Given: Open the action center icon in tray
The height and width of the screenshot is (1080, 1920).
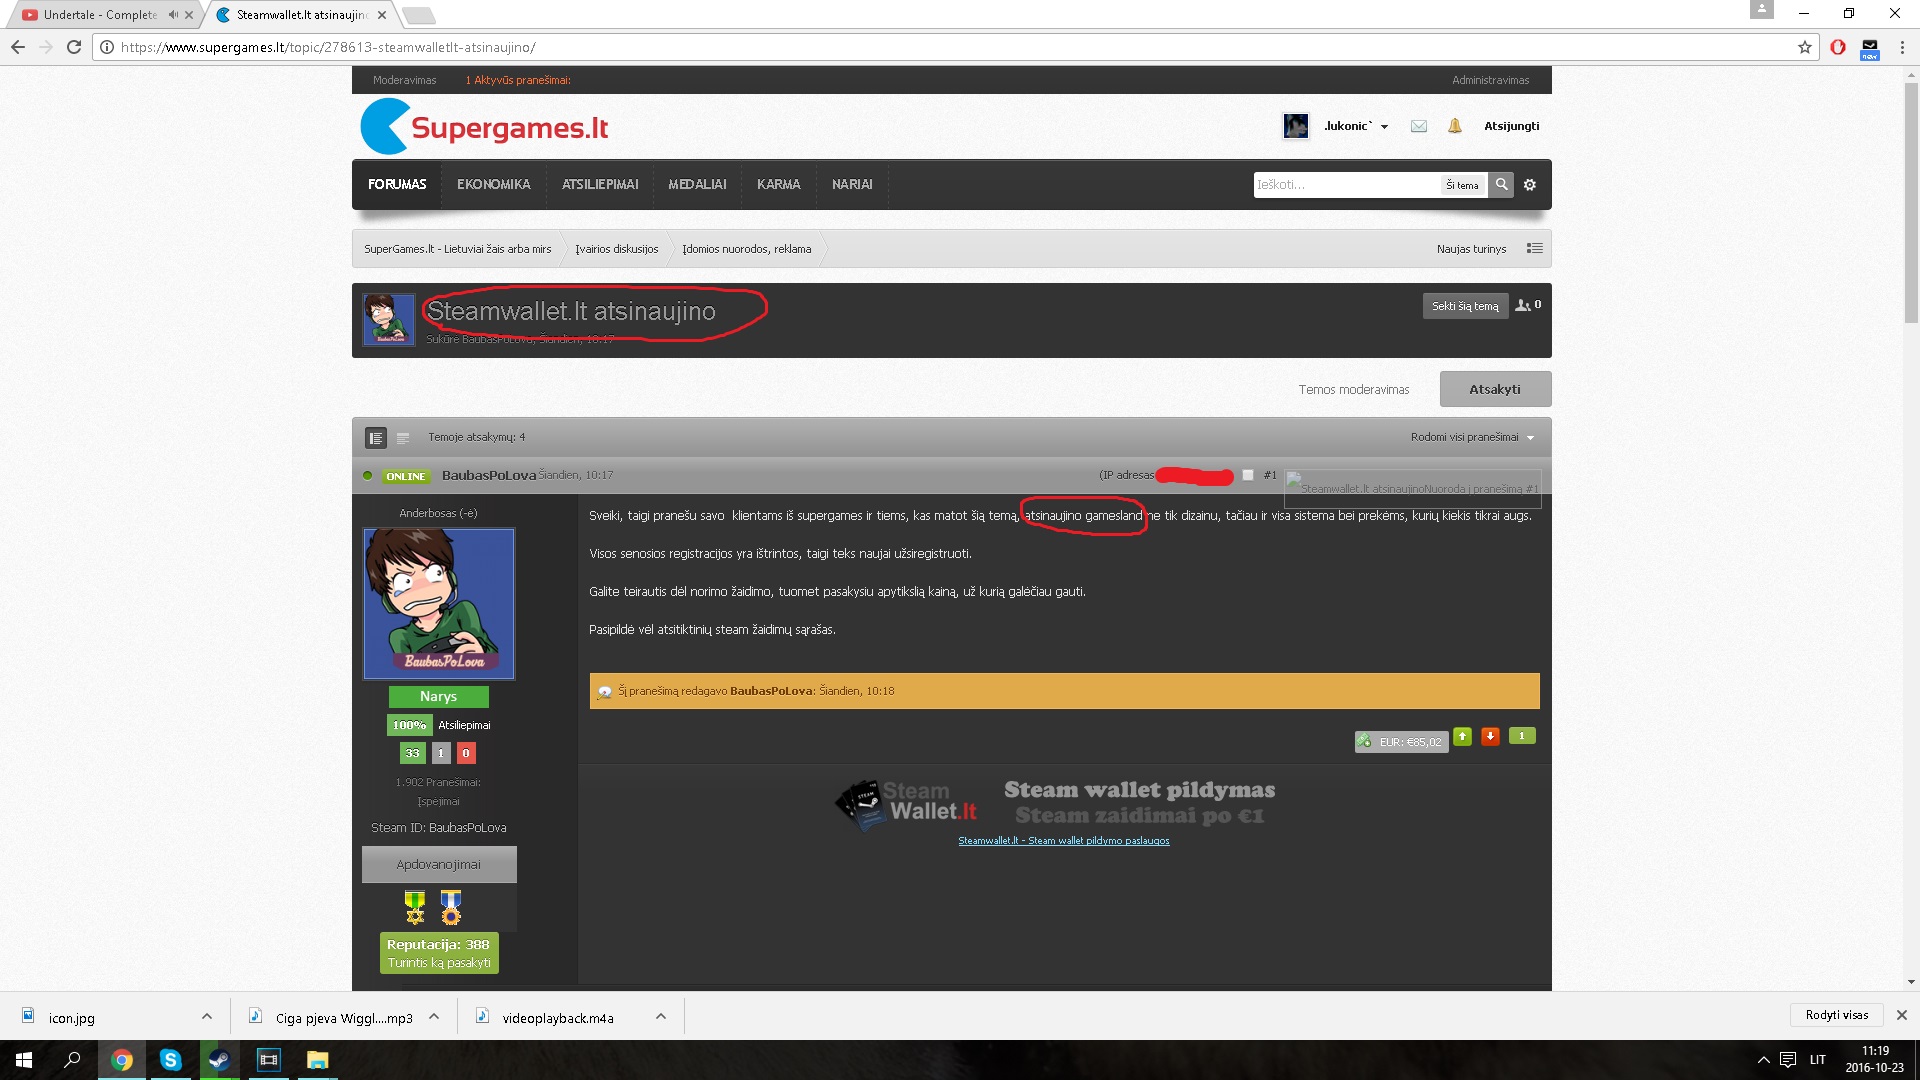Looking at the screenshot, I should tap(1787, 1060).
